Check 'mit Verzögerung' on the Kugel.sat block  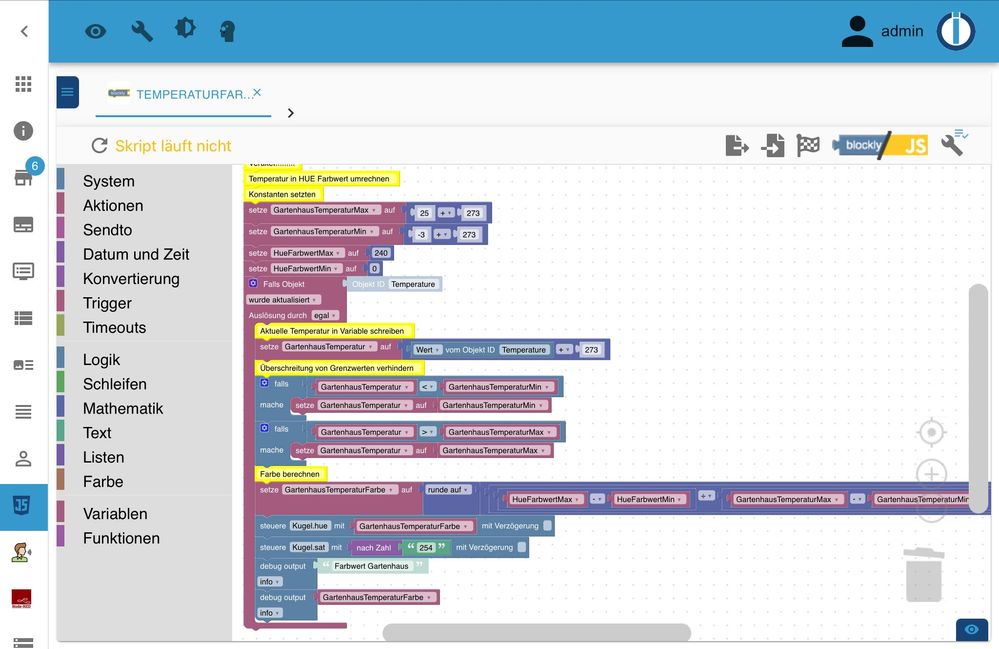click(522, 547)
